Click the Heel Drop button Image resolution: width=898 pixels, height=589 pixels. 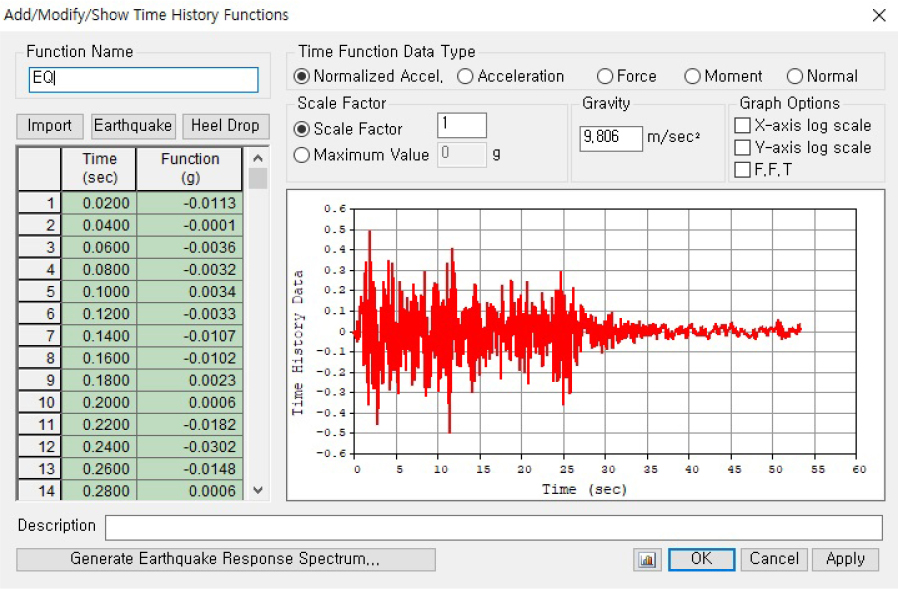(x=226, y=126)
